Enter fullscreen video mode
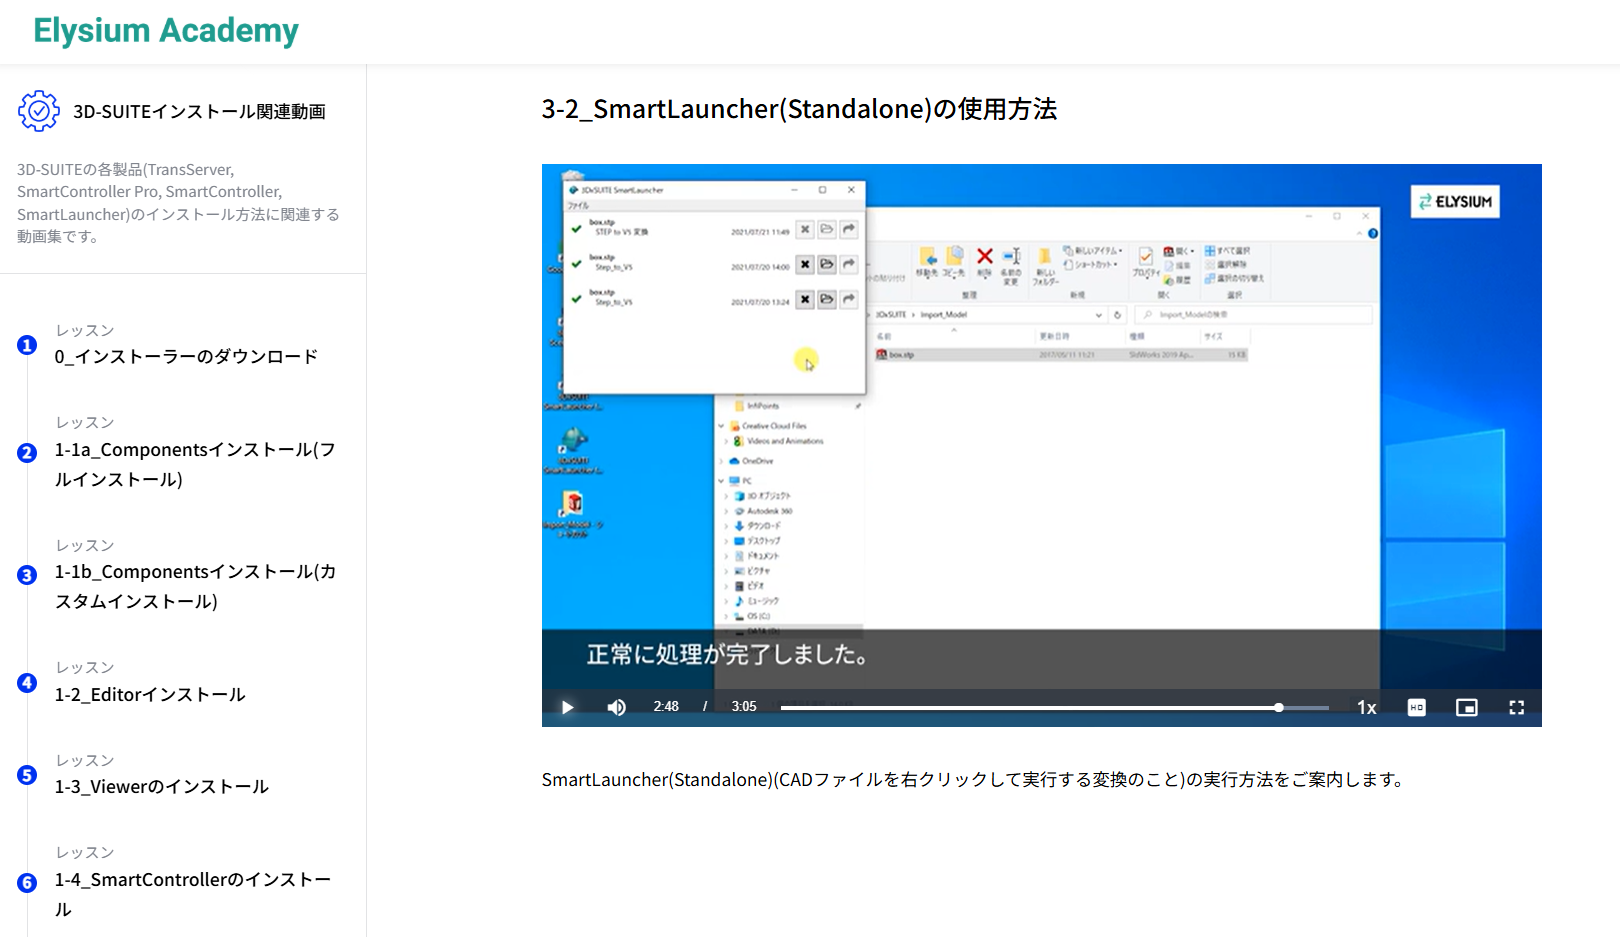 point(1516,707)
